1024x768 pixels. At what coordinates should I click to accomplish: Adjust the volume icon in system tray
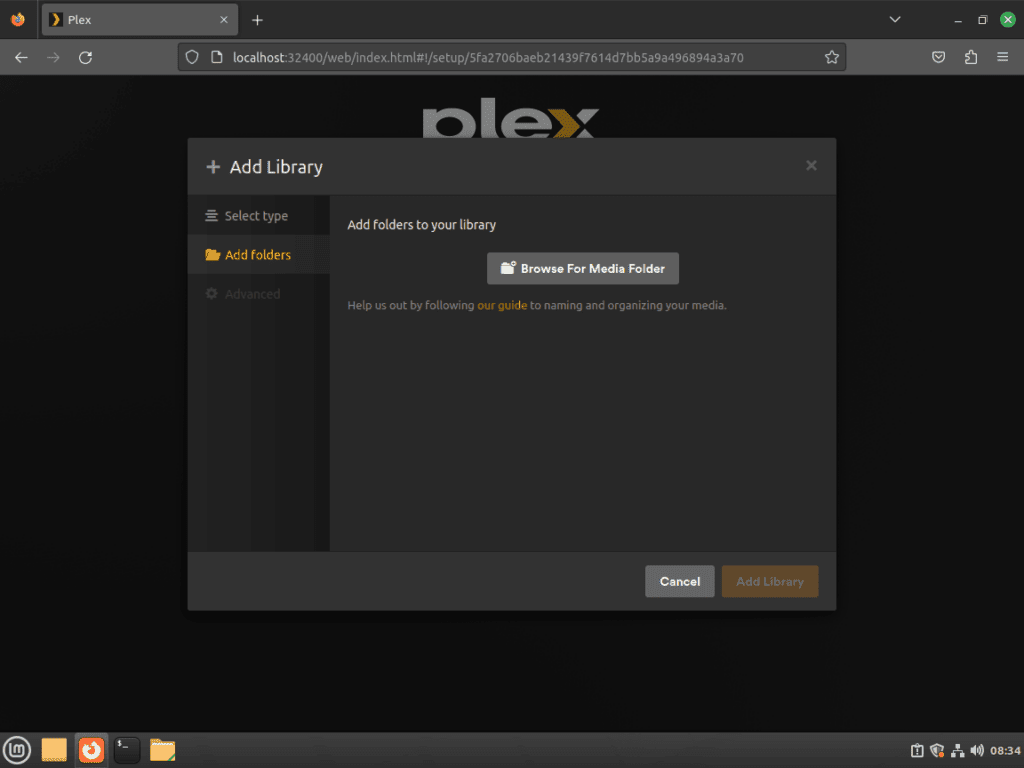(978, 750)
